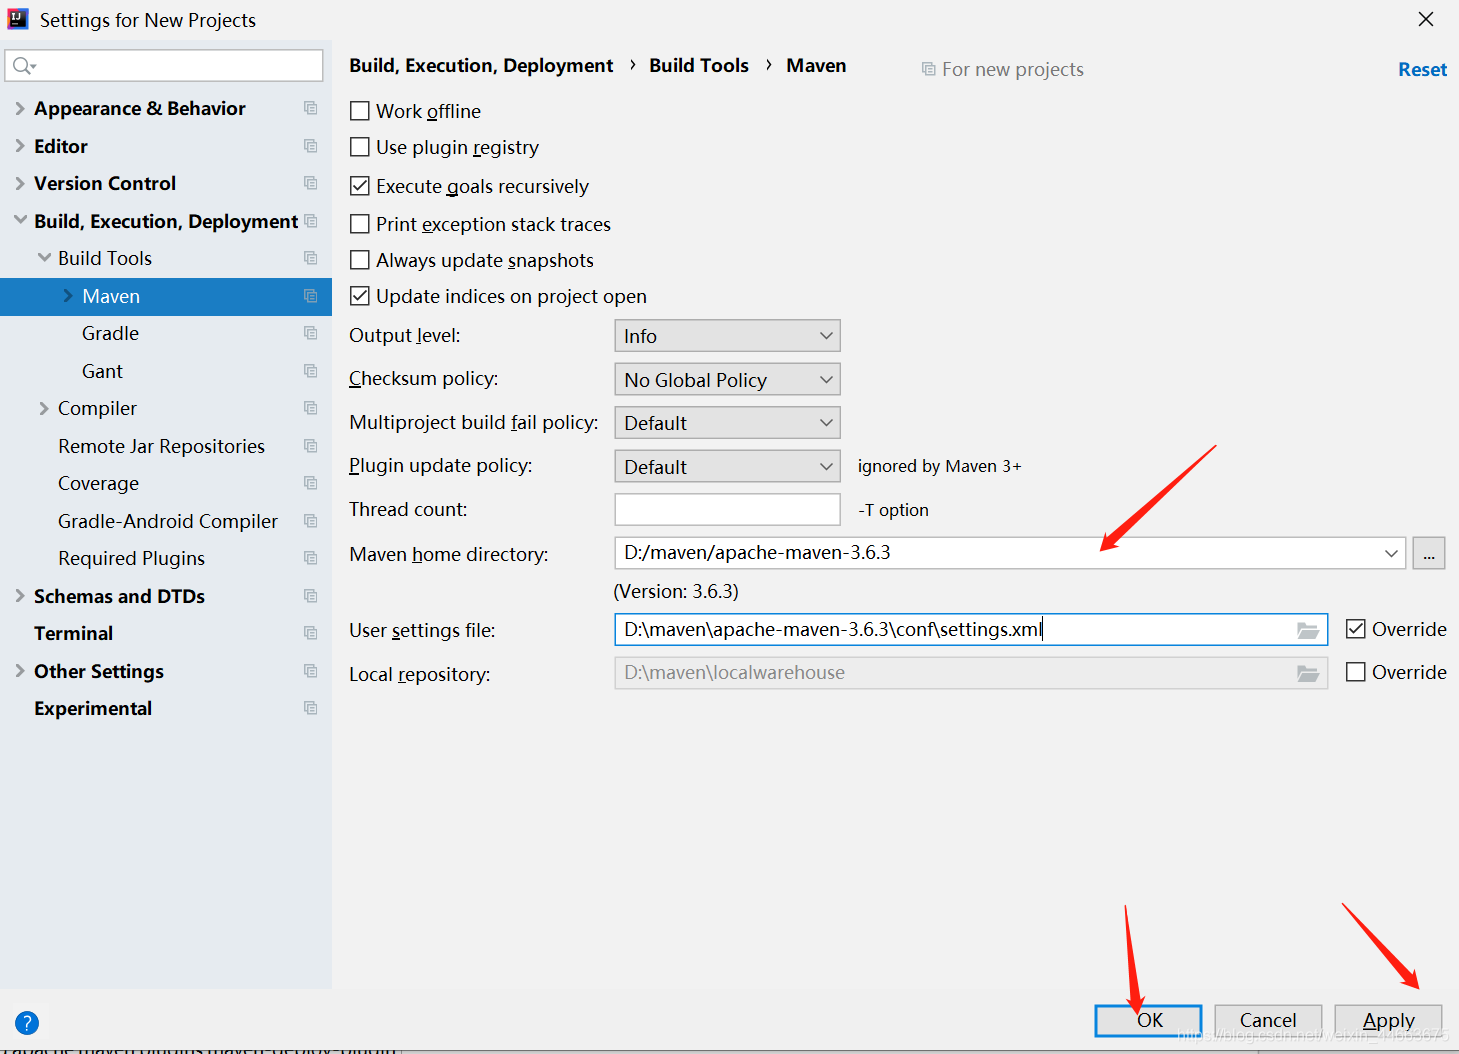Image resolution: width=1459 pixels, height=1054 pixels.
Task: Click project-level icon beside Editor
Action: click(311, 146)
